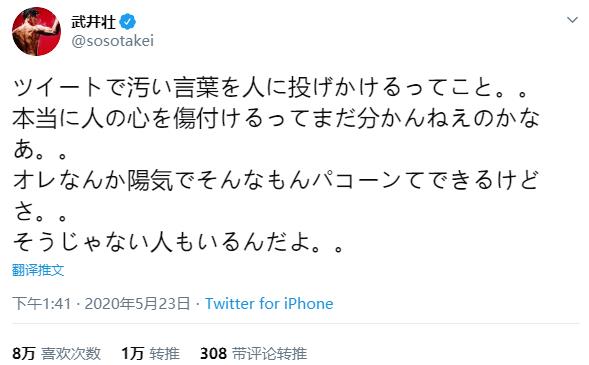589x365 pixels.
Task: Select the tweet line starting ツイートで汚い言葉
Action: pyautogui.click(x=271, y=87)
